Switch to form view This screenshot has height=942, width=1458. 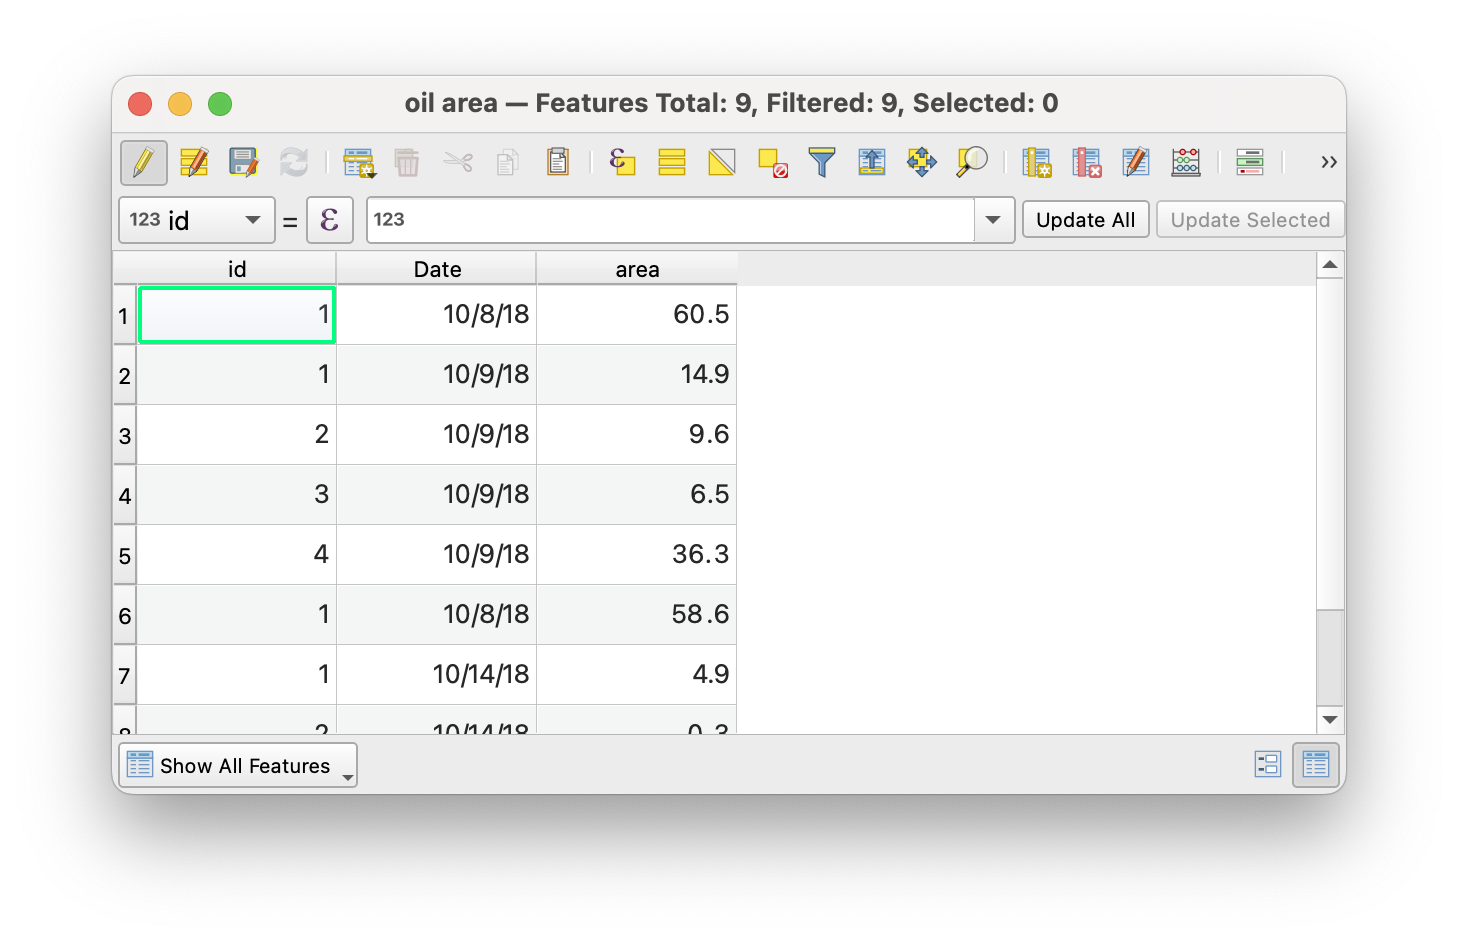[x=1267, y=765]
